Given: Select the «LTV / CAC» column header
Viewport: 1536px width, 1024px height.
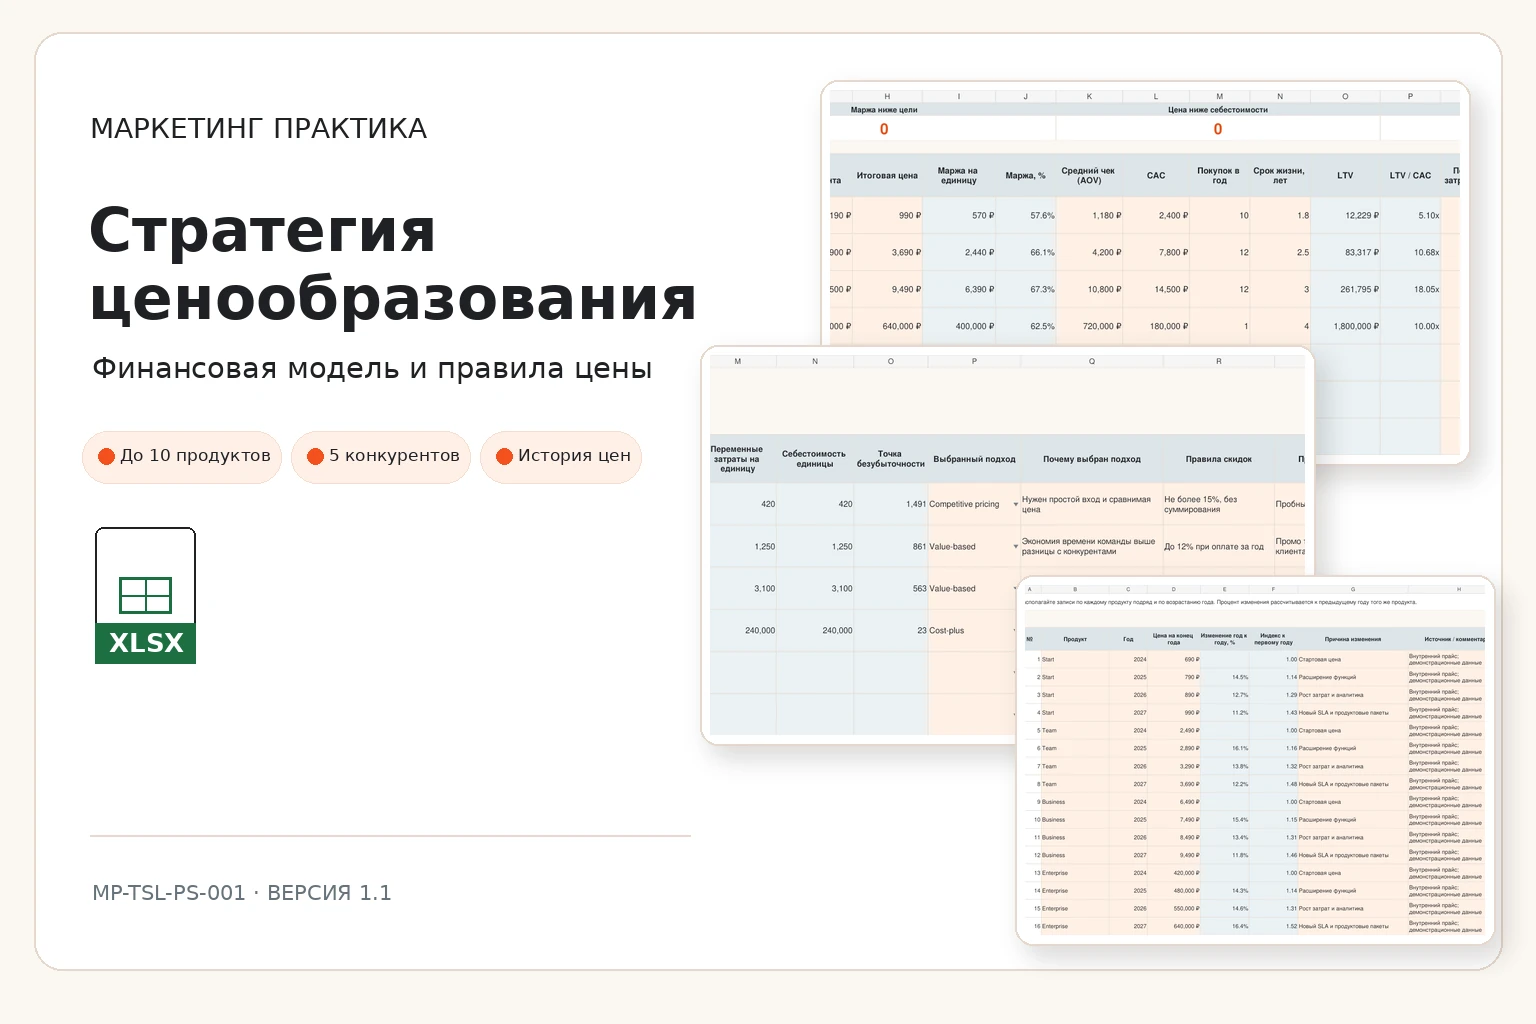Looking at the screenshot, I should click(x=1410, y=176).
